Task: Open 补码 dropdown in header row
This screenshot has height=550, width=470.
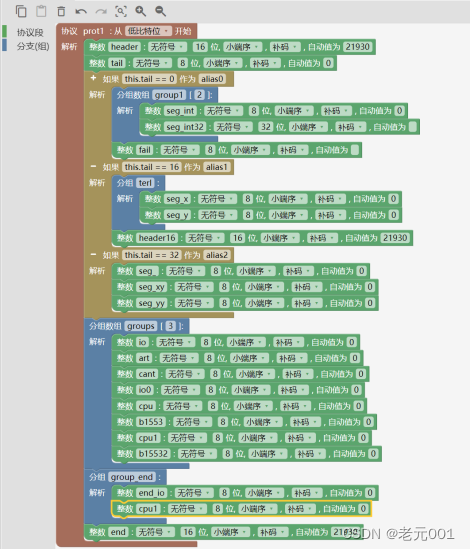Action: 285,47
